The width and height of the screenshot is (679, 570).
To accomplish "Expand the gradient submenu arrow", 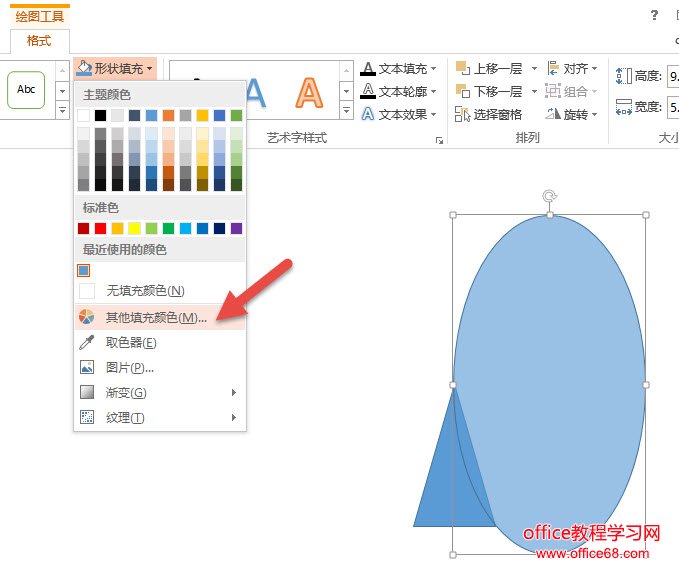I will point(234,392).
